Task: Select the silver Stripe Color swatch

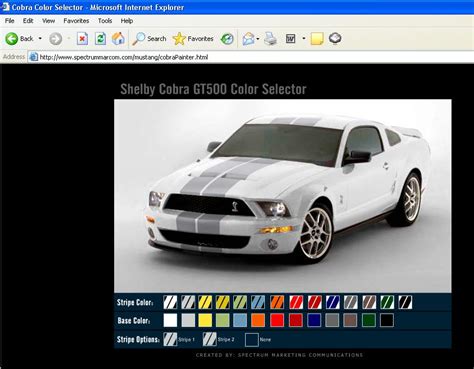Action: pos(188,302)
